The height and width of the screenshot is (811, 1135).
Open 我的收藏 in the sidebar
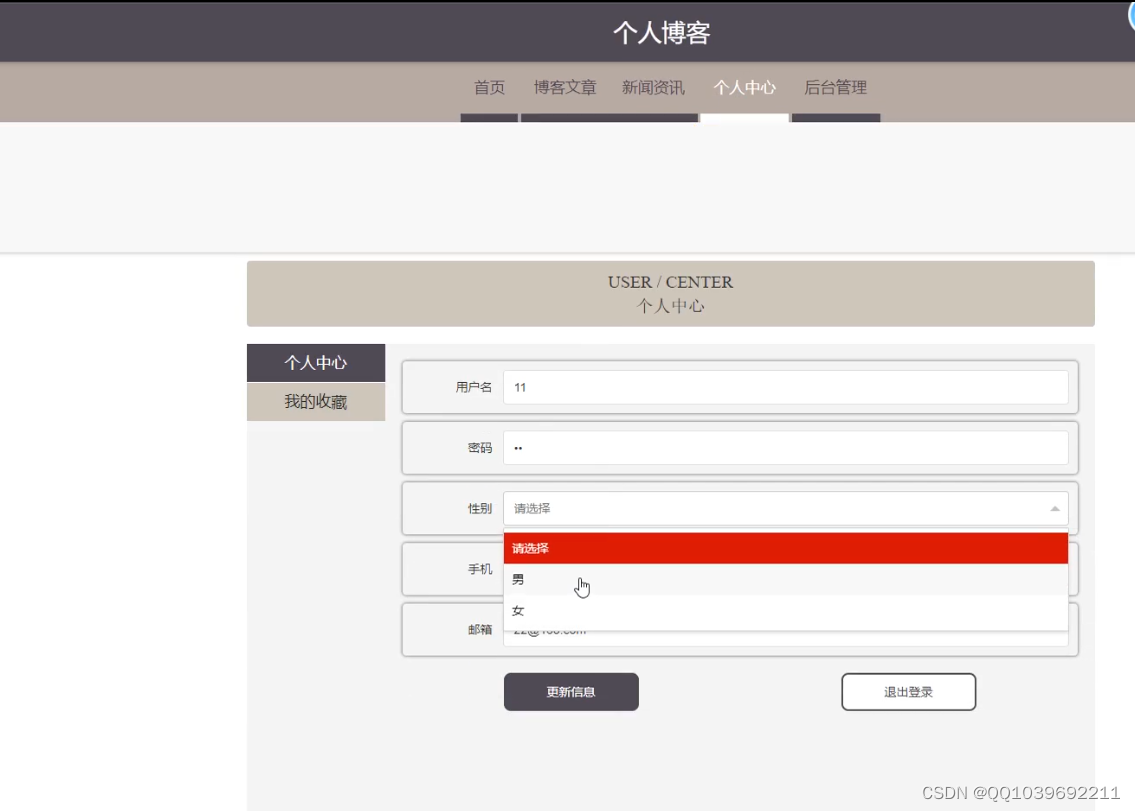pos(316,402)
